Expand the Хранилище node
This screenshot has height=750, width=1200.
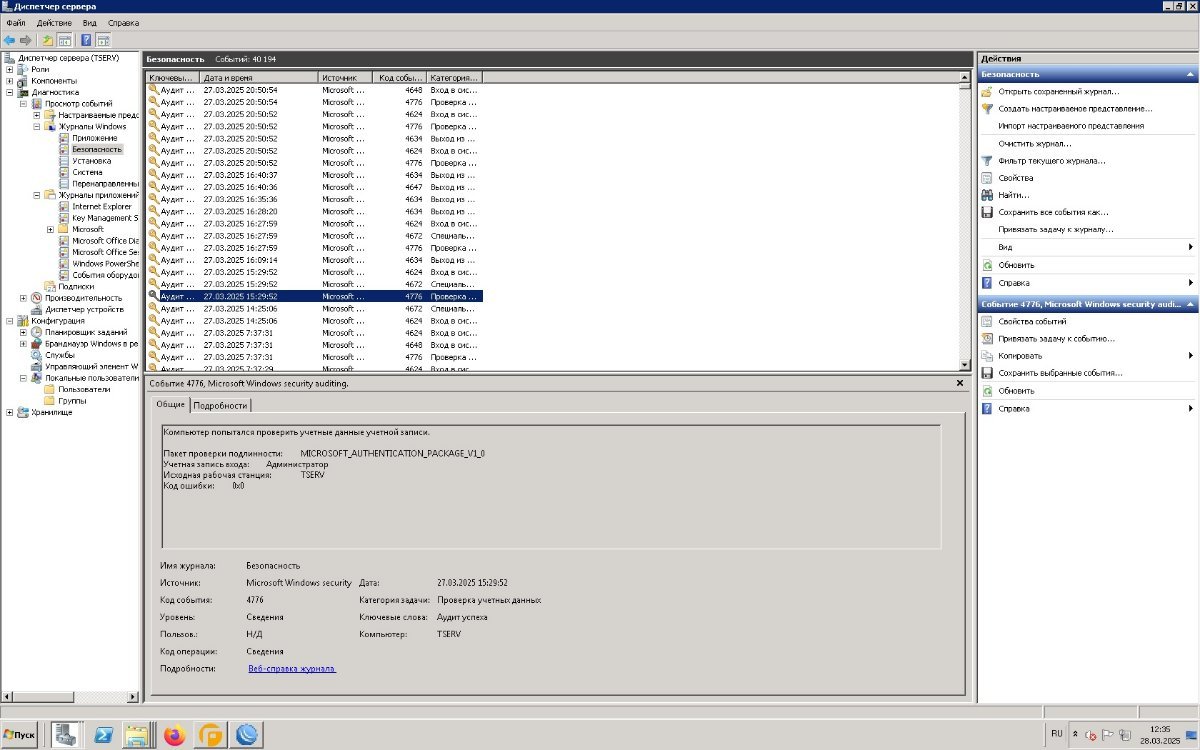click(10, 412)
